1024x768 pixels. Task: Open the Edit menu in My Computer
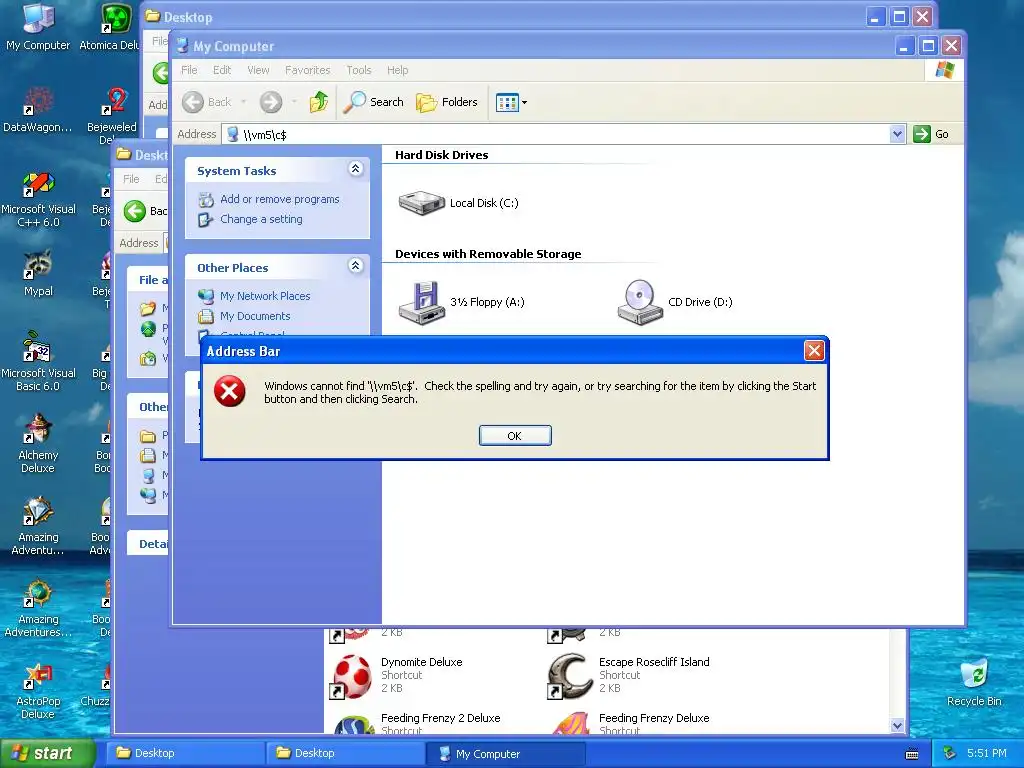(x=222, y=70)
